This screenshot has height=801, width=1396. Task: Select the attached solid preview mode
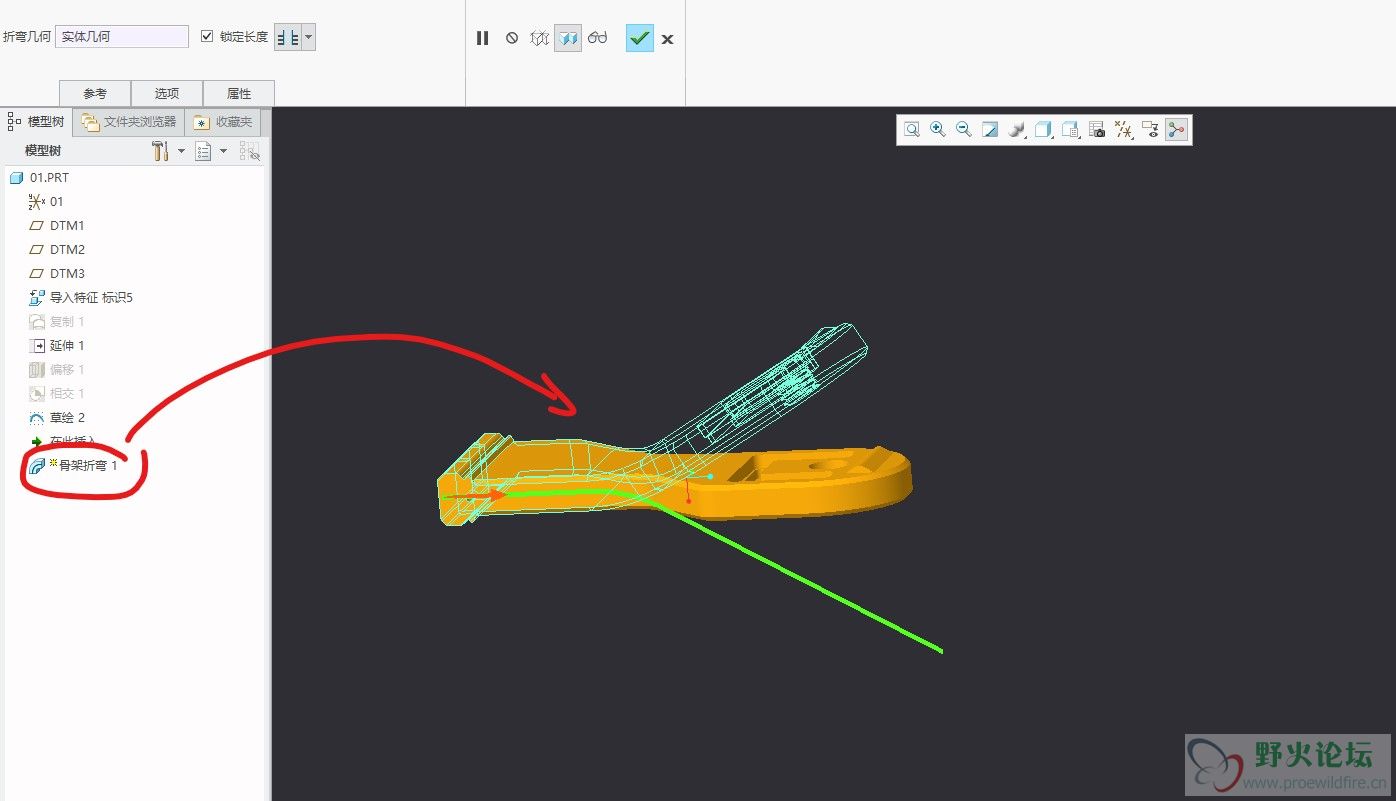pyautogui.click(x=568, y=38)
